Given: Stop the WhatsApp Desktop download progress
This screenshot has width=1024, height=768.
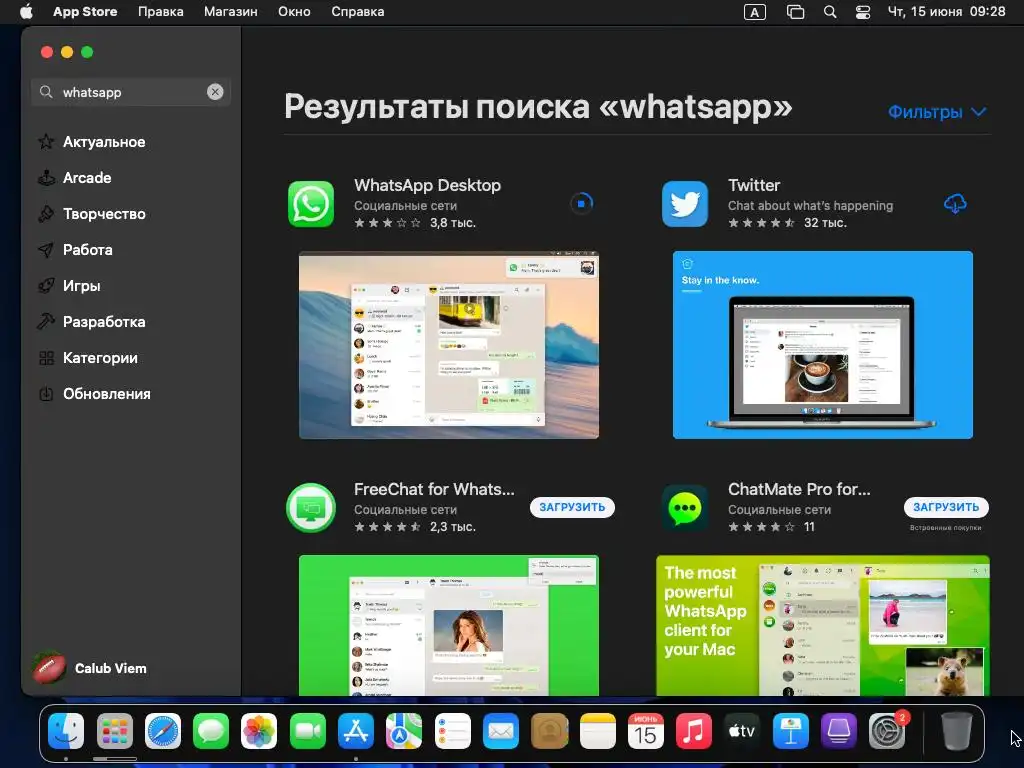Looking at the screenshot, I should [581, 204].
